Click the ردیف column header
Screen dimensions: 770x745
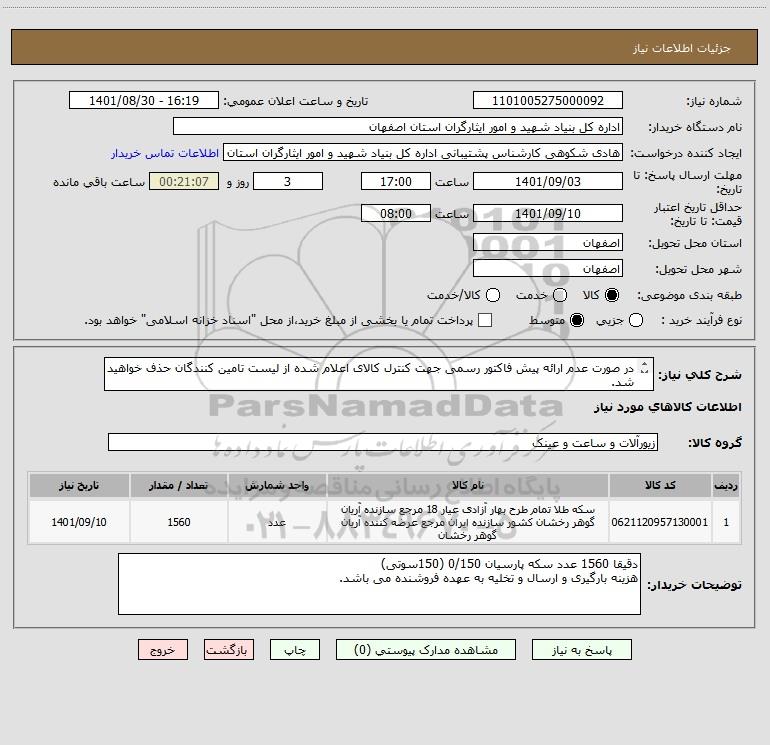click(726, 485)
